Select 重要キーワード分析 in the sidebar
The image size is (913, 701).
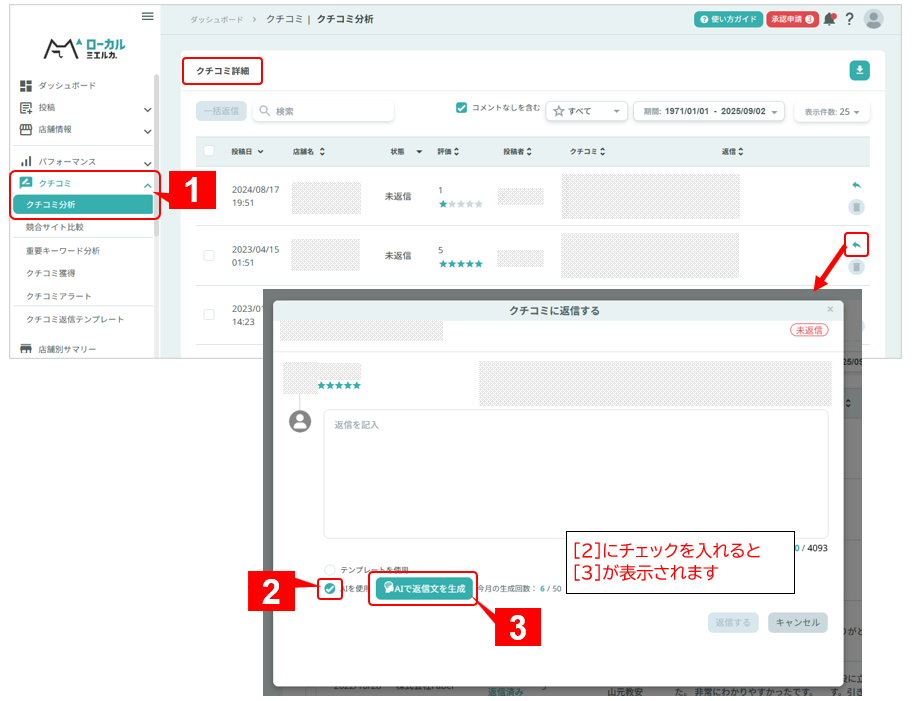click(x=63, y=250)
